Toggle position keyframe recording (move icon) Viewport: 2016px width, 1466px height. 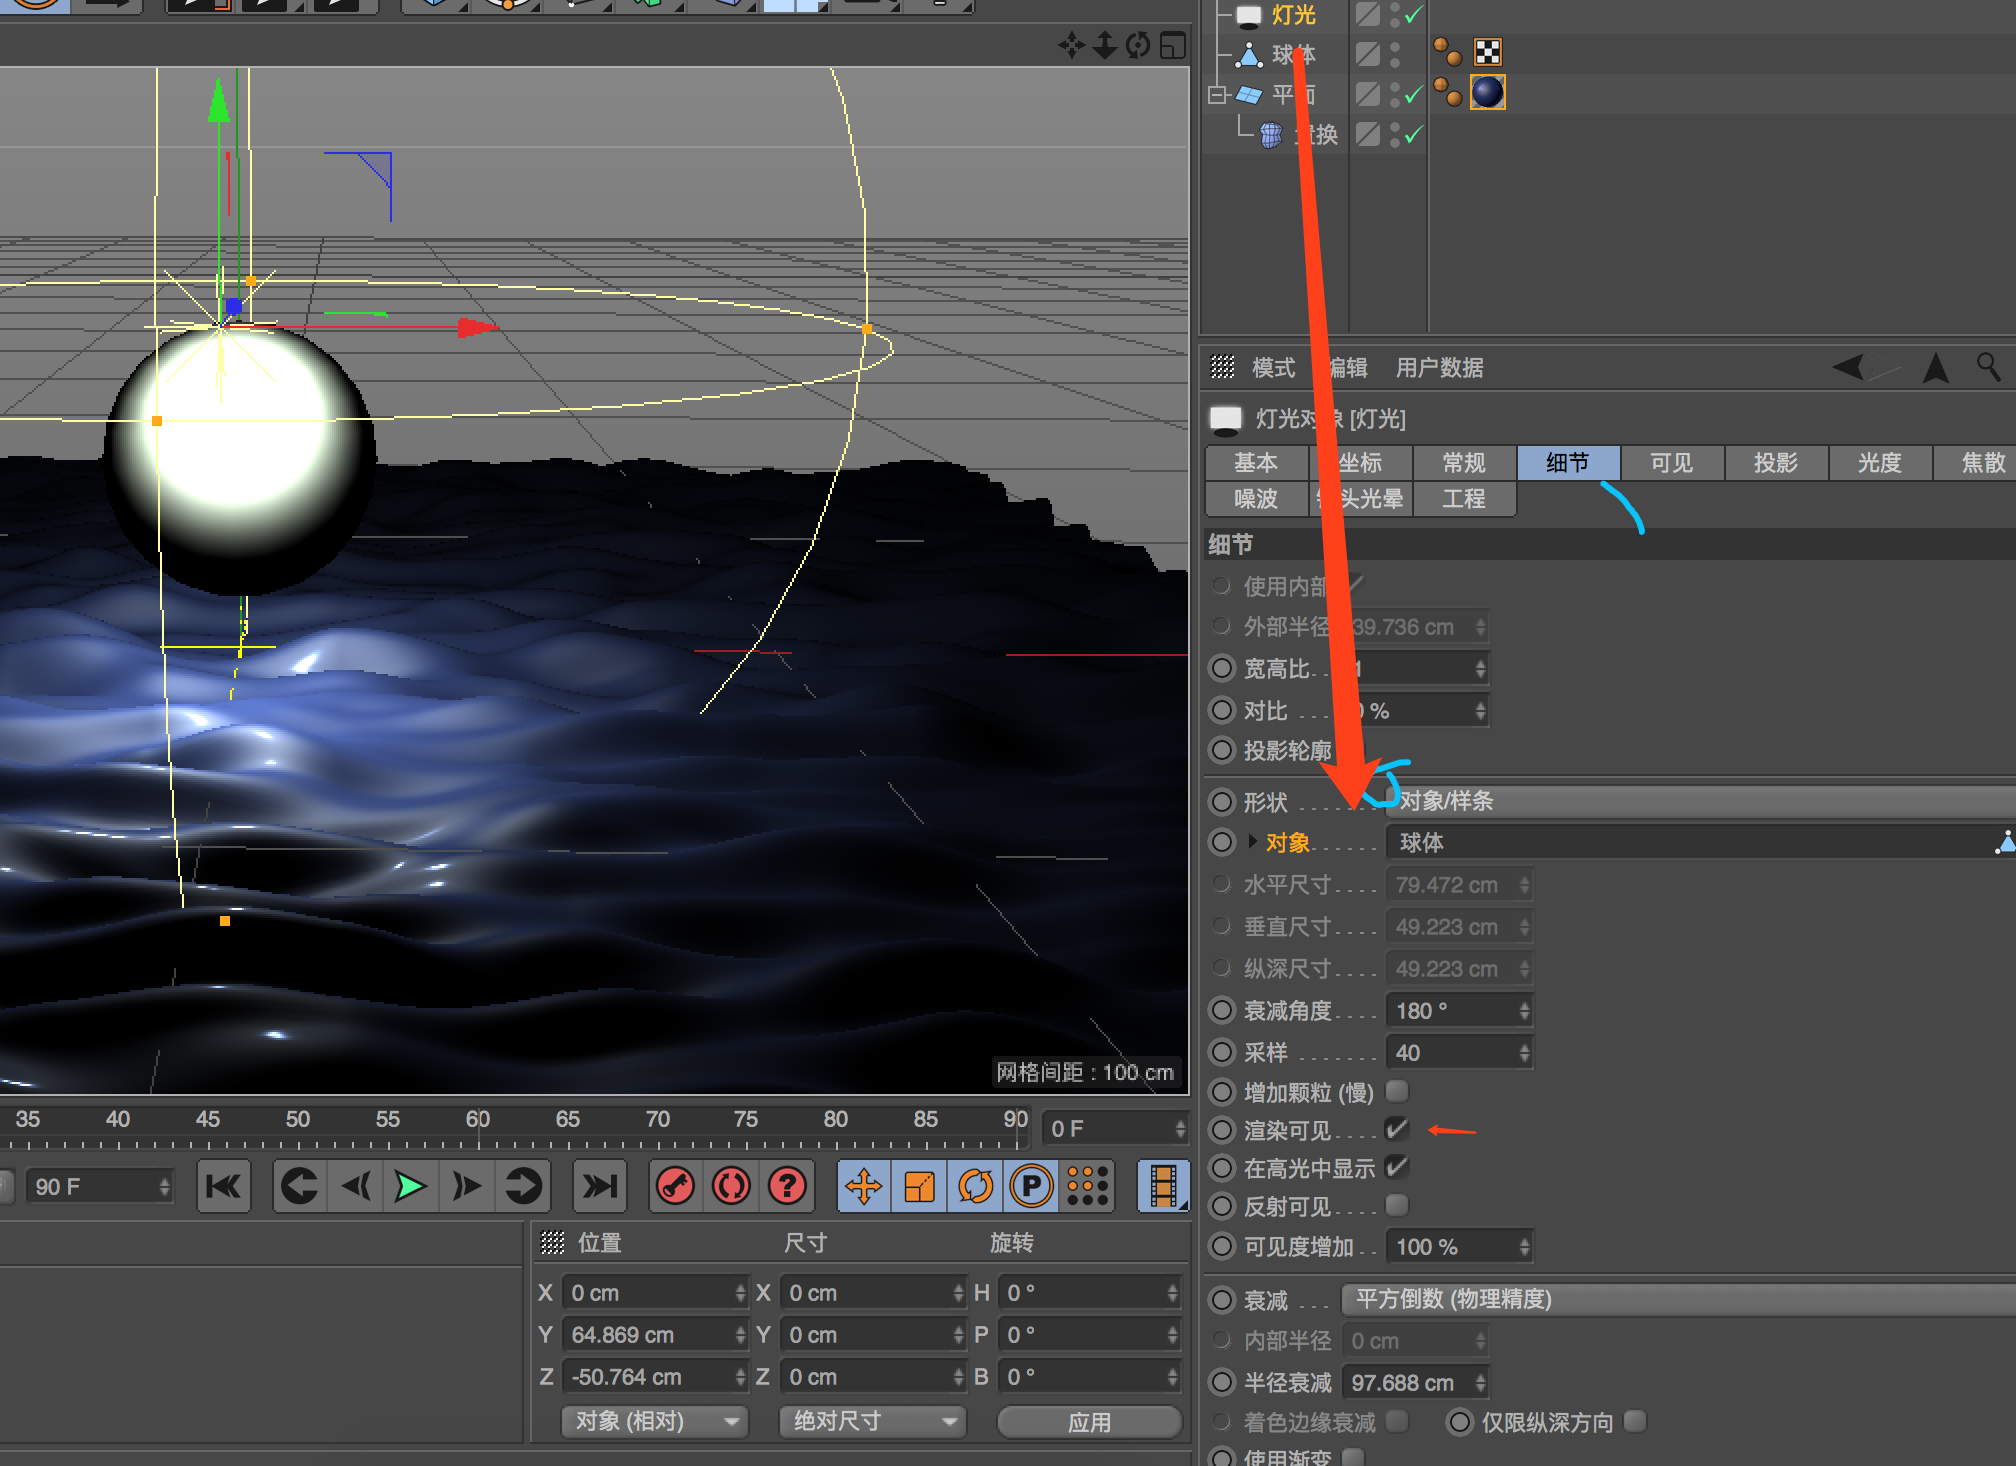click(863, 1187)
